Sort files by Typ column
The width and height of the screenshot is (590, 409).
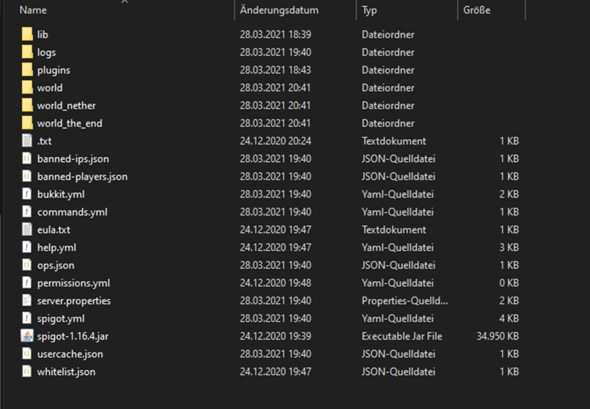369,10
